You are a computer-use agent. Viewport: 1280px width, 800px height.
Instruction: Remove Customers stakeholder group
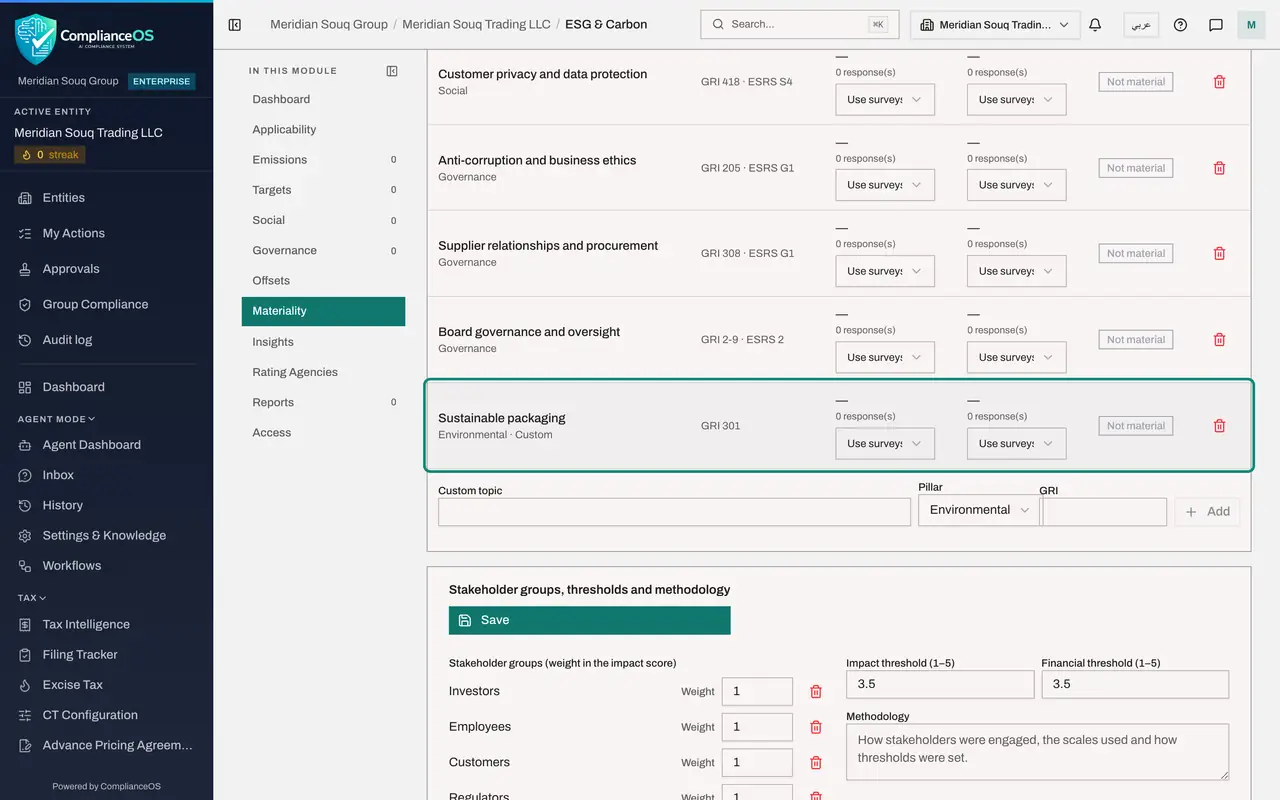(x=816, y=763)
